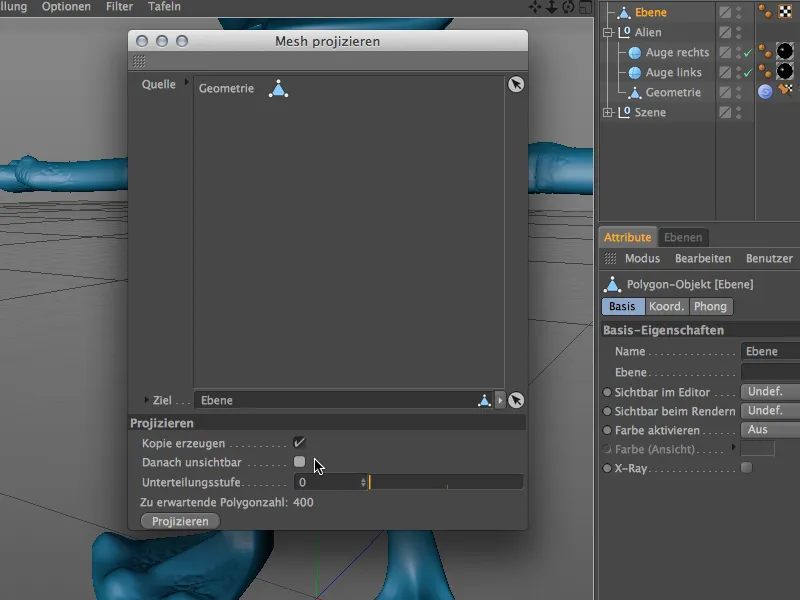800x600 pixels.
Task: Select the Basis tab button
Action: pyautogui.click(x=622, y=306)
